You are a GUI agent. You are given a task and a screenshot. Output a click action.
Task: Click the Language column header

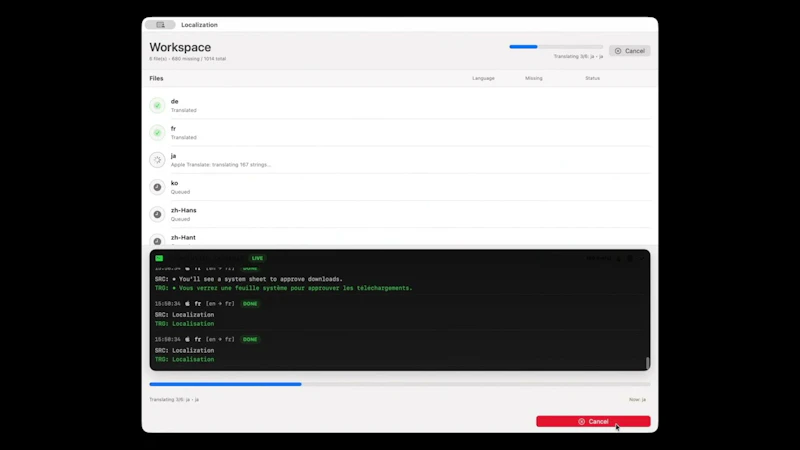483,78
